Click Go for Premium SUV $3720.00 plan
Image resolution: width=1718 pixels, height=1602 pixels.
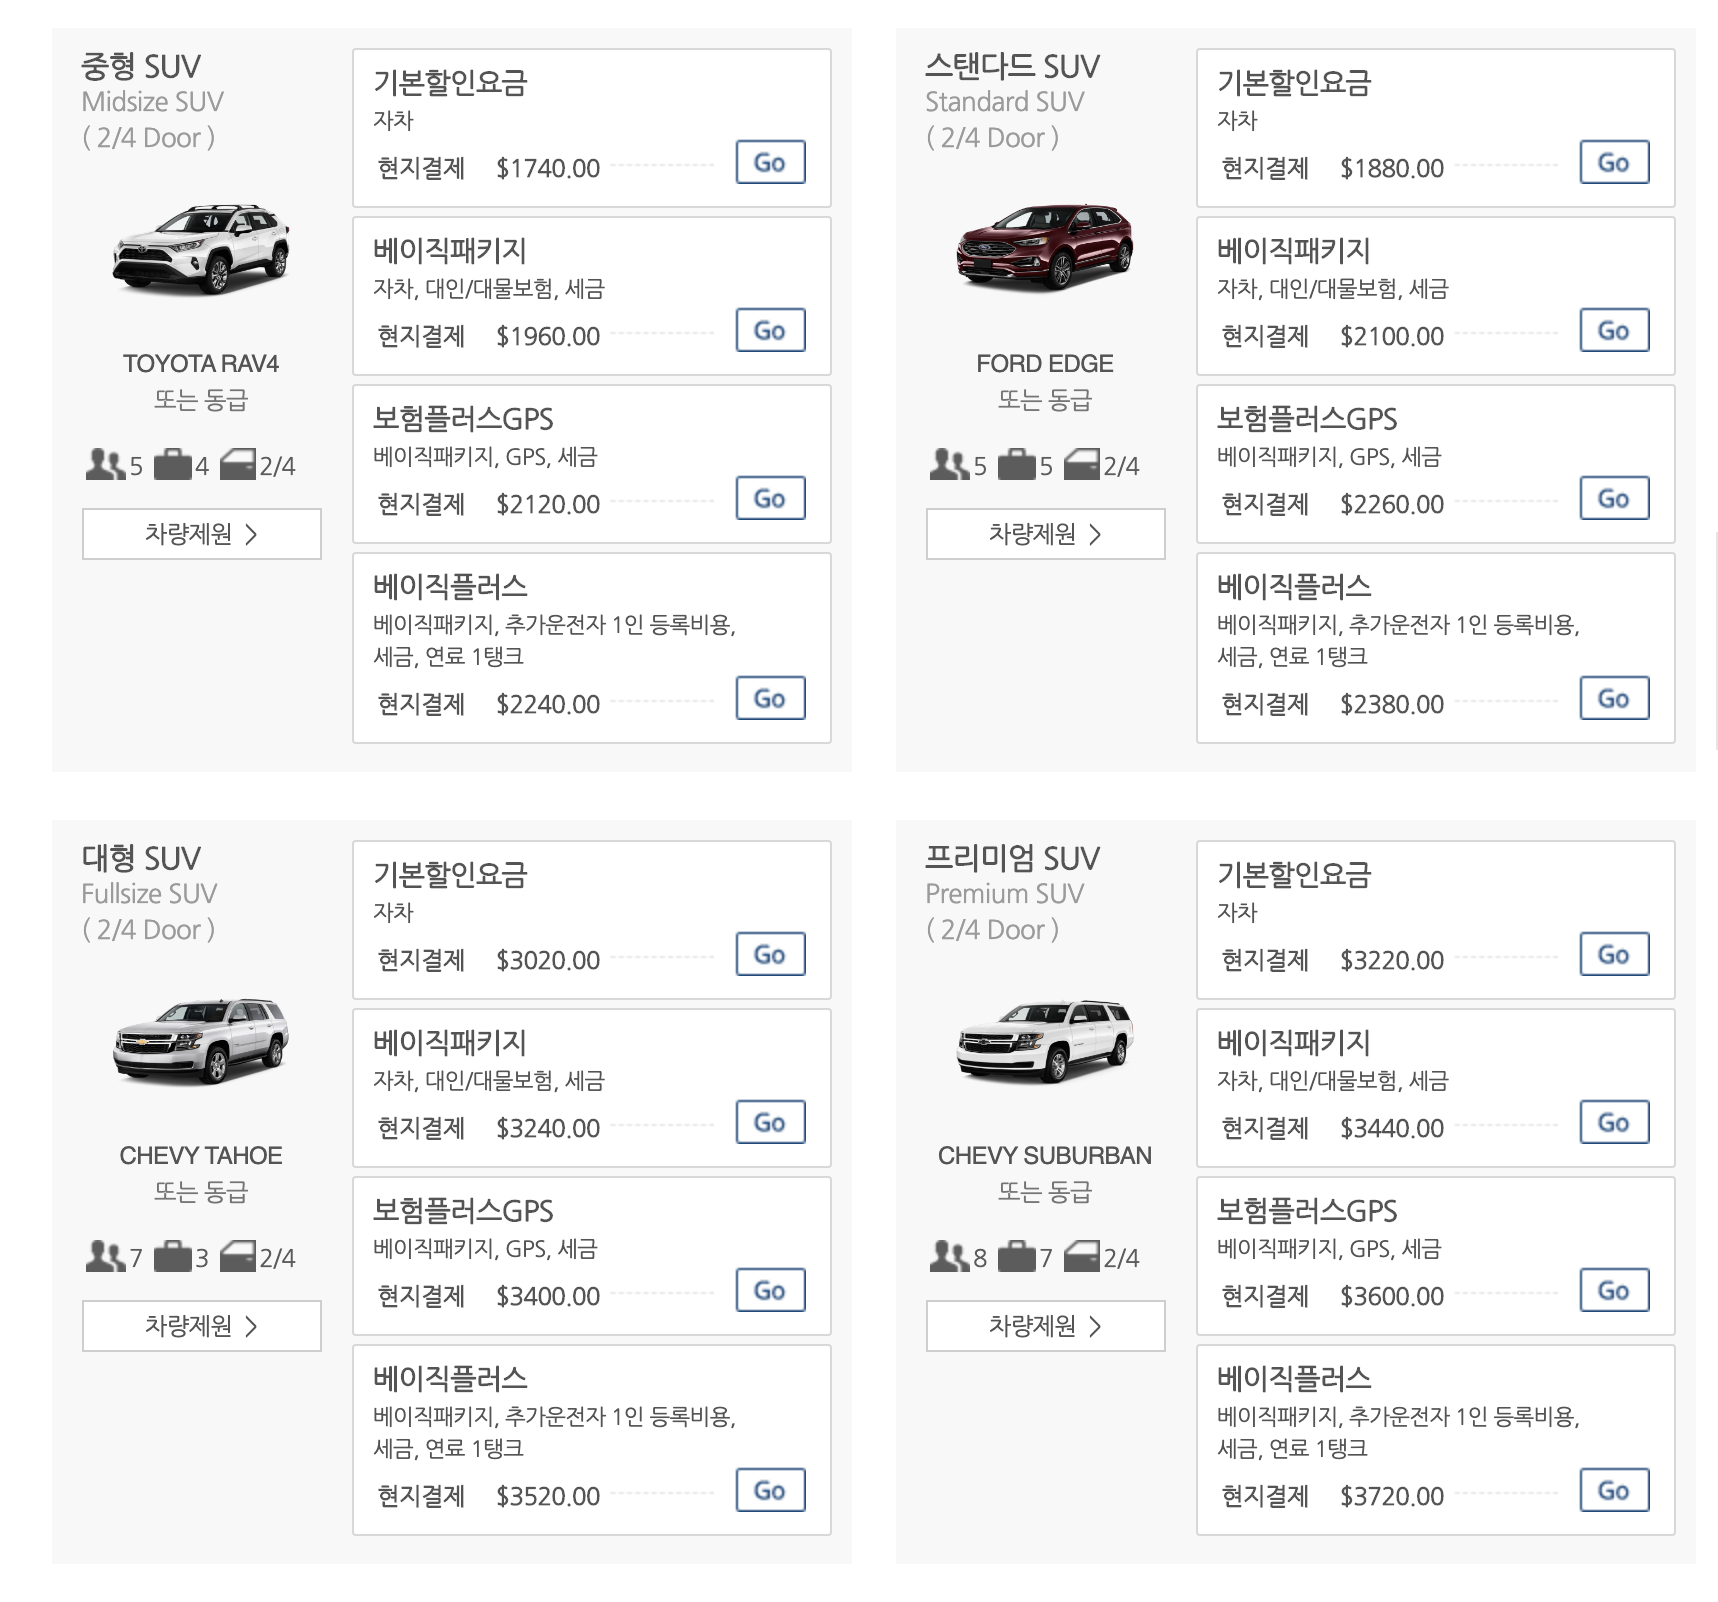(x=1614, y=1491)
